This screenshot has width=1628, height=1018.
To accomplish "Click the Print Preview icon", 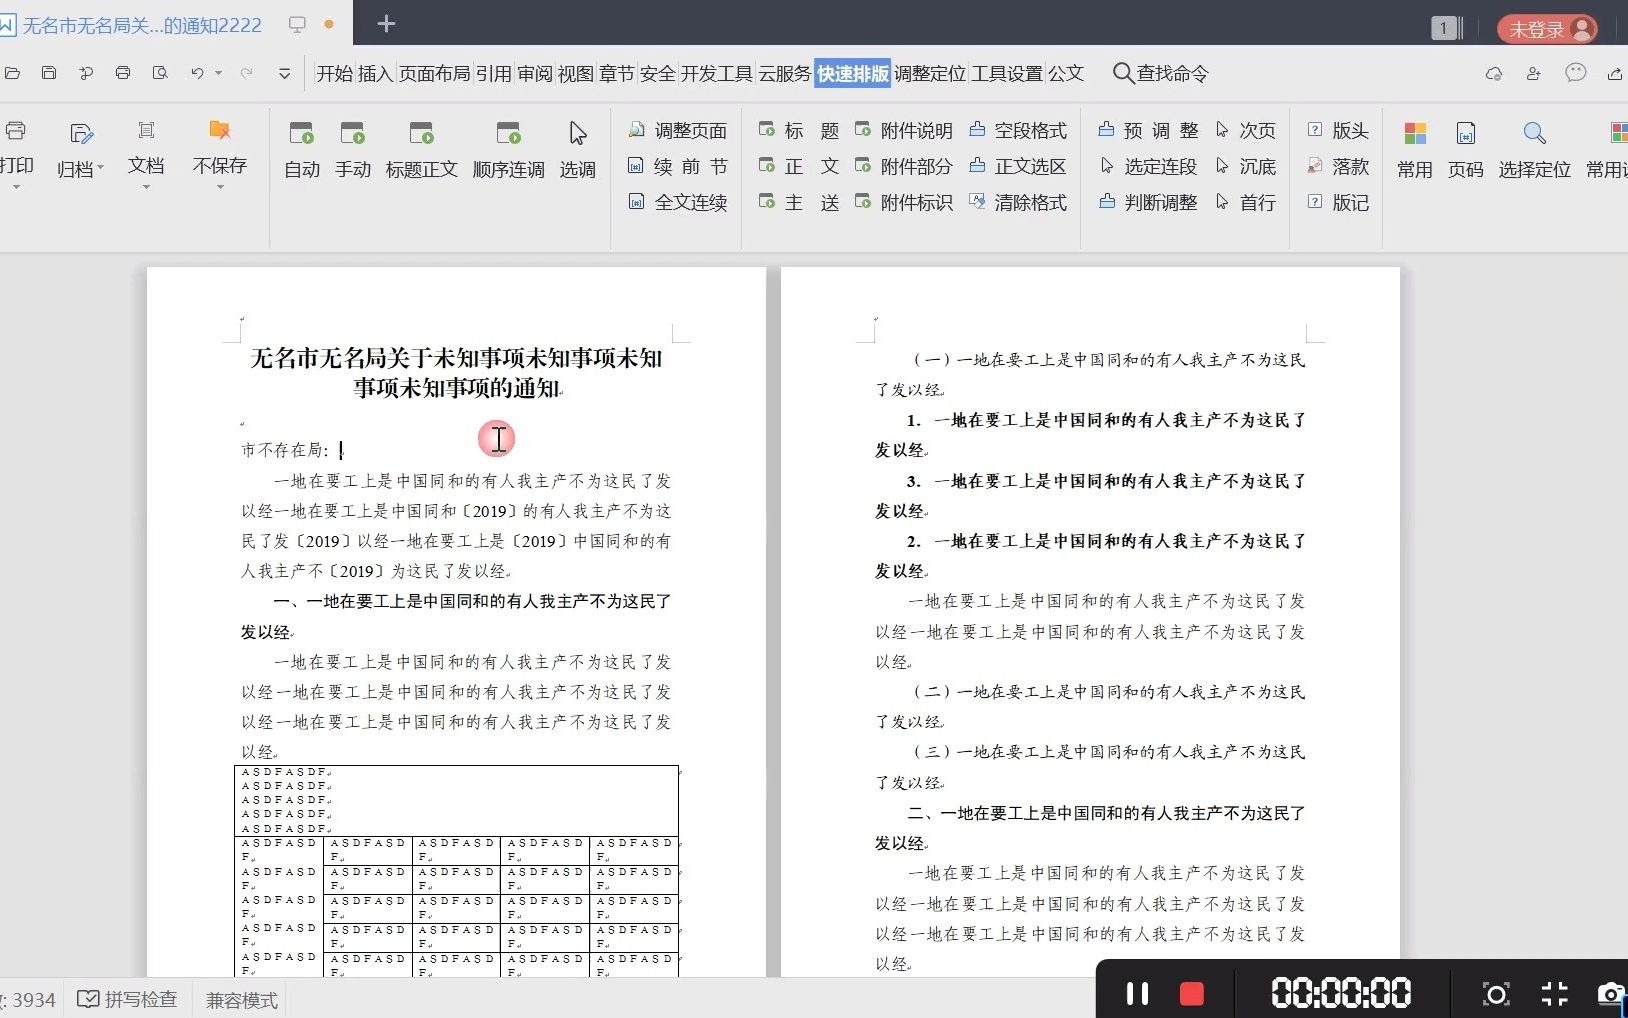I will [160, 73].
